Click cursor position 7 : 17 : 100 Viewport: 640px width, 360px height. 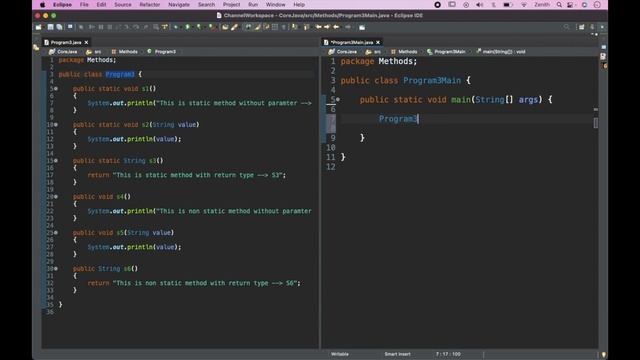click(x=448, y=354)
